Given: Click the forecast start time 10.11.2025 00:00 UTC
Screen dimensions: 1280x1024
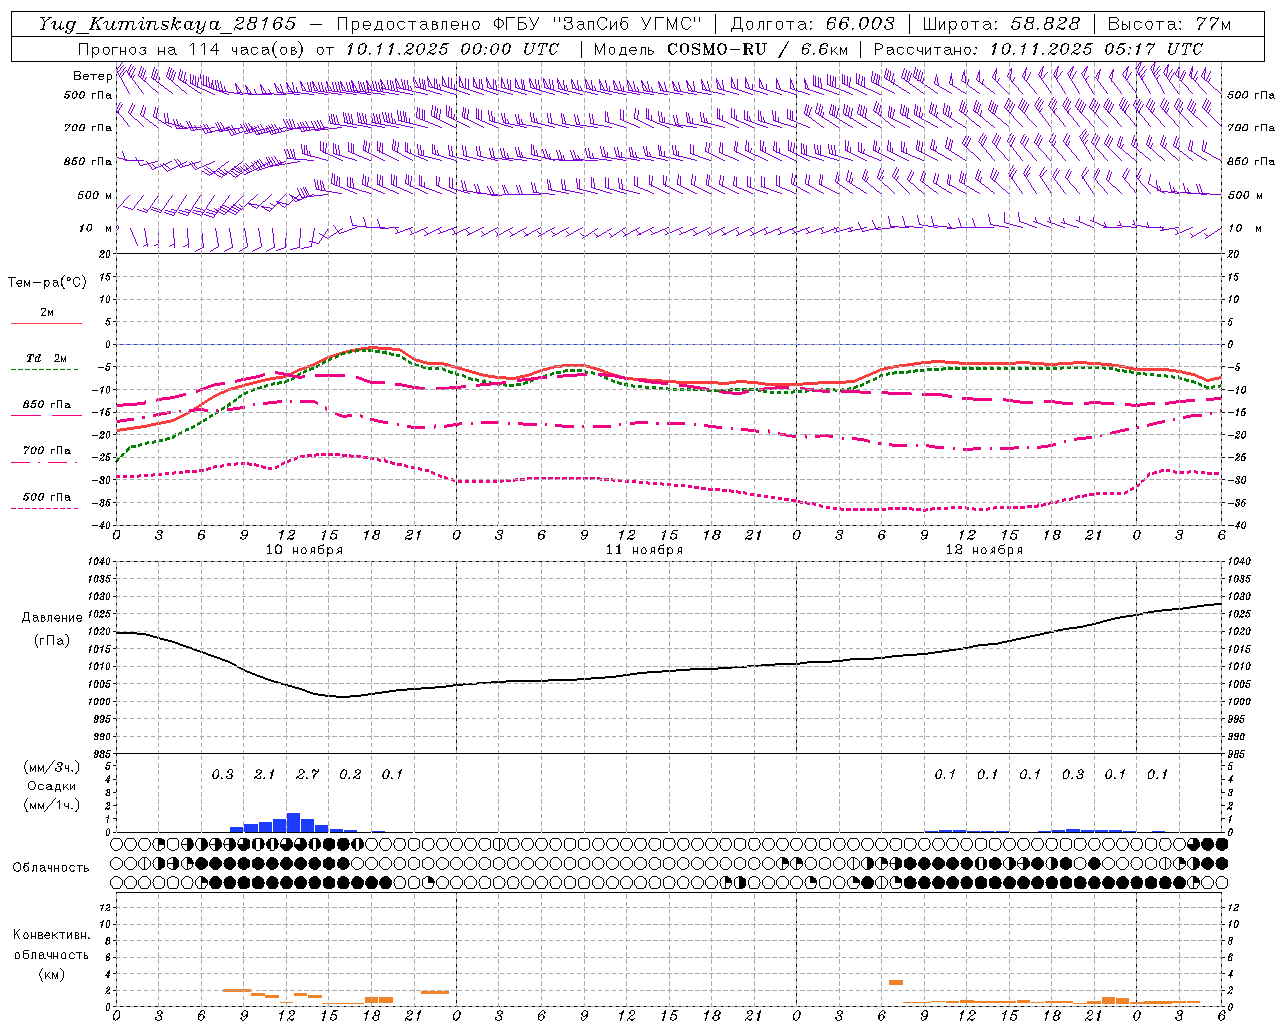Looking at the screenshot, I should [x=452, y=49].
